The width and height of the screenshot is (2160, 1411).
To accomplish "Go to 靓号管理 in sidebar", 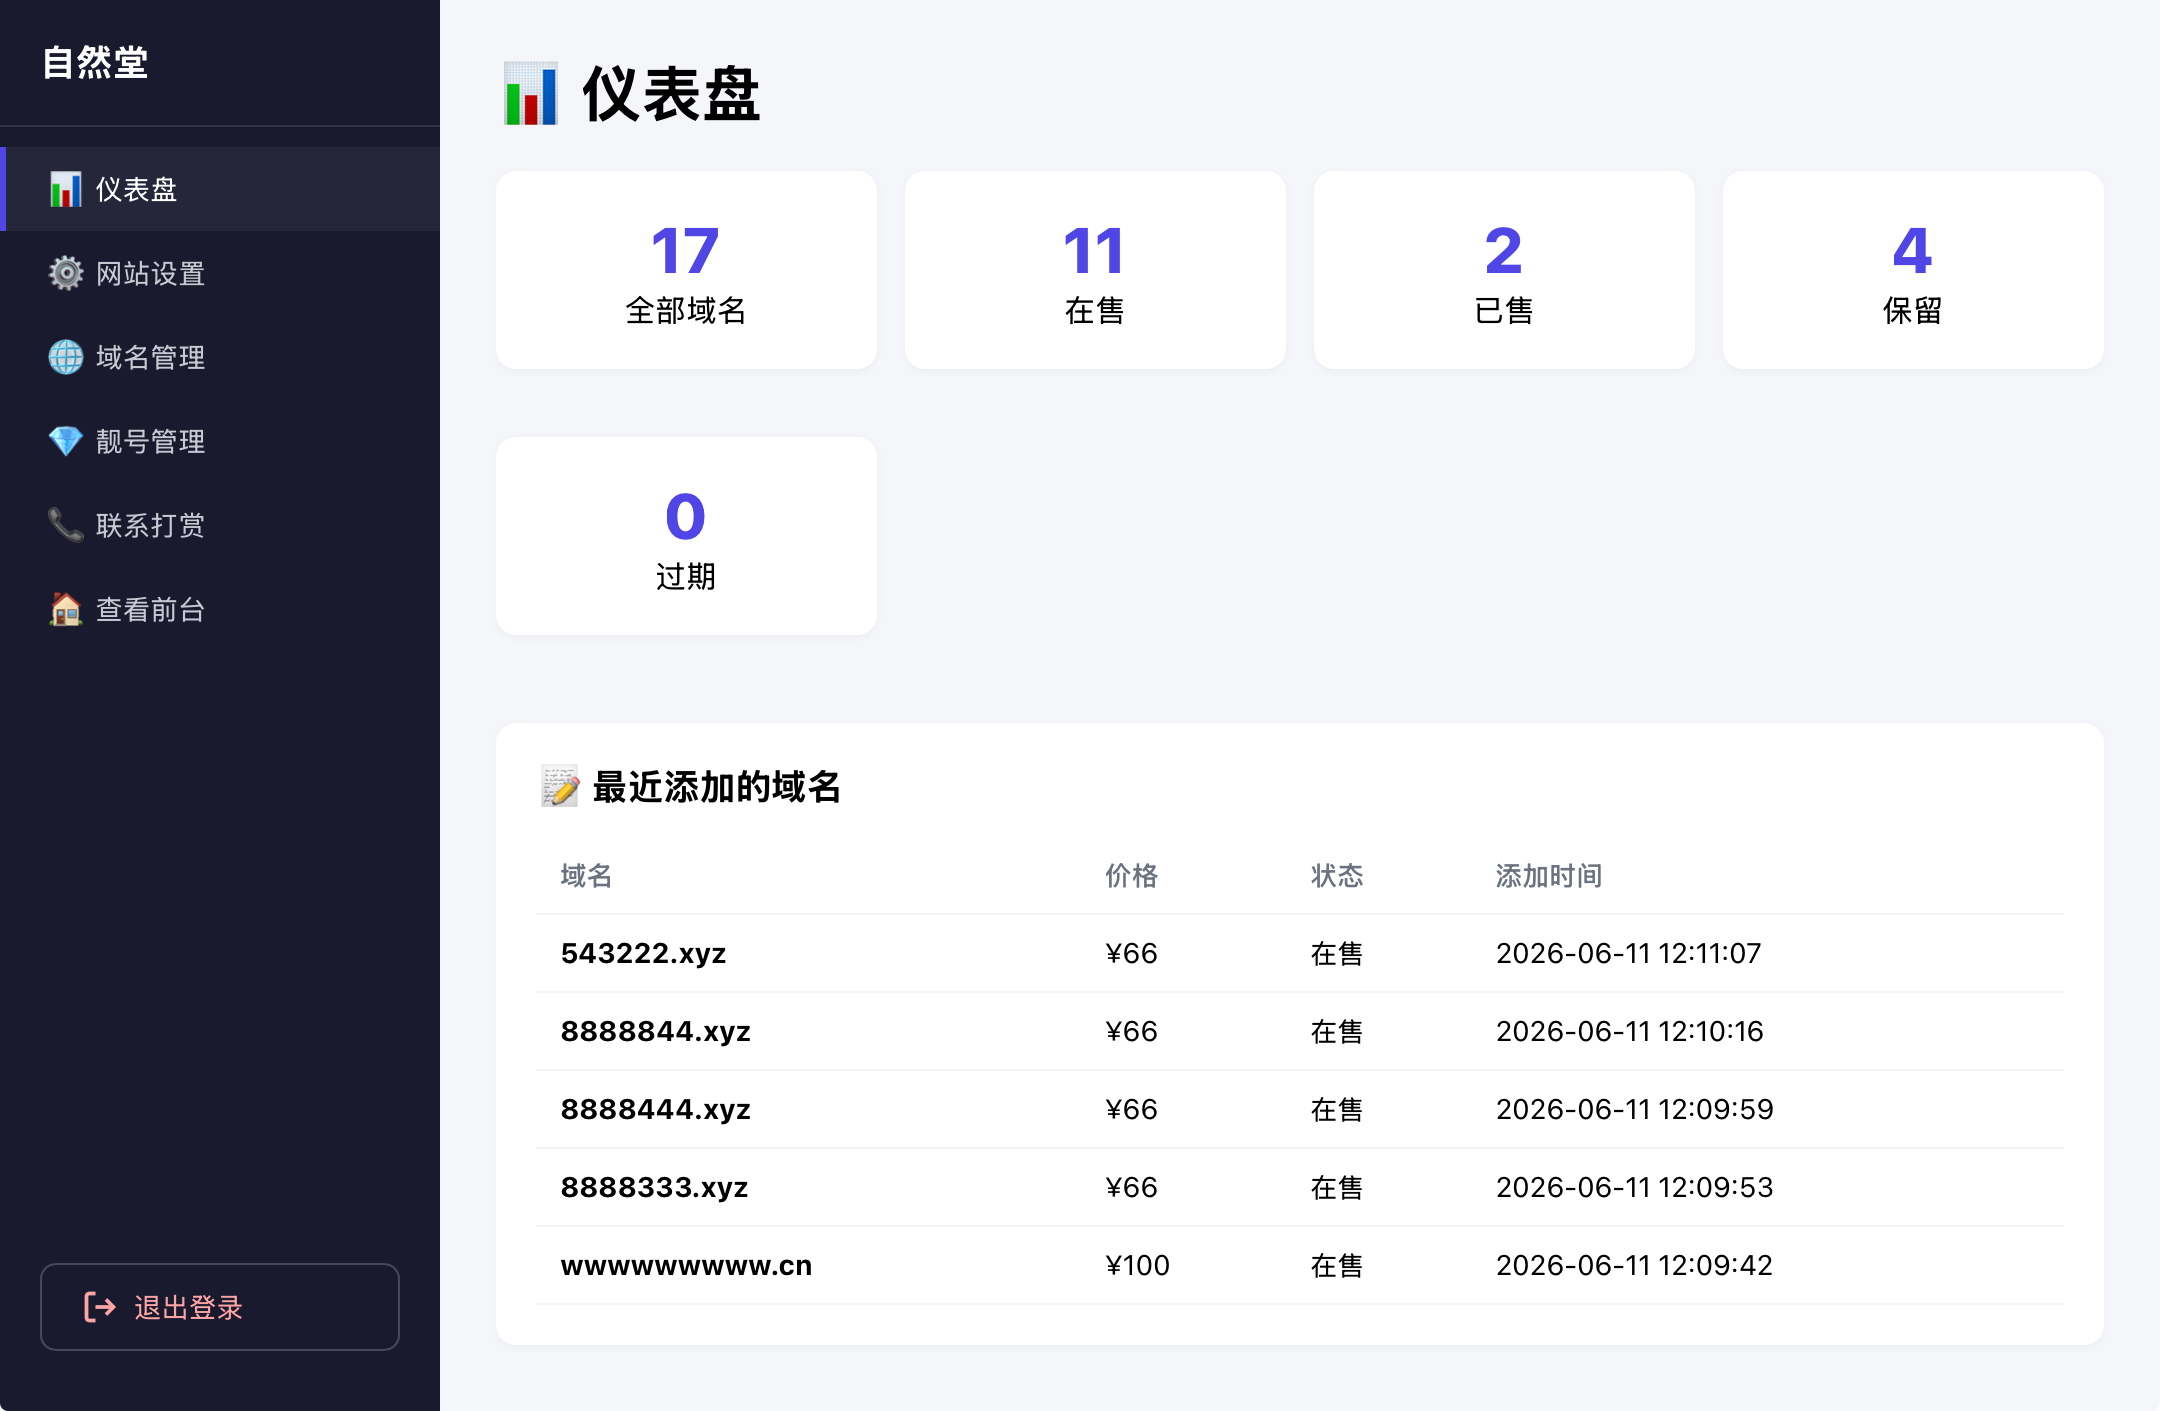I will click(x=220, y=441).
